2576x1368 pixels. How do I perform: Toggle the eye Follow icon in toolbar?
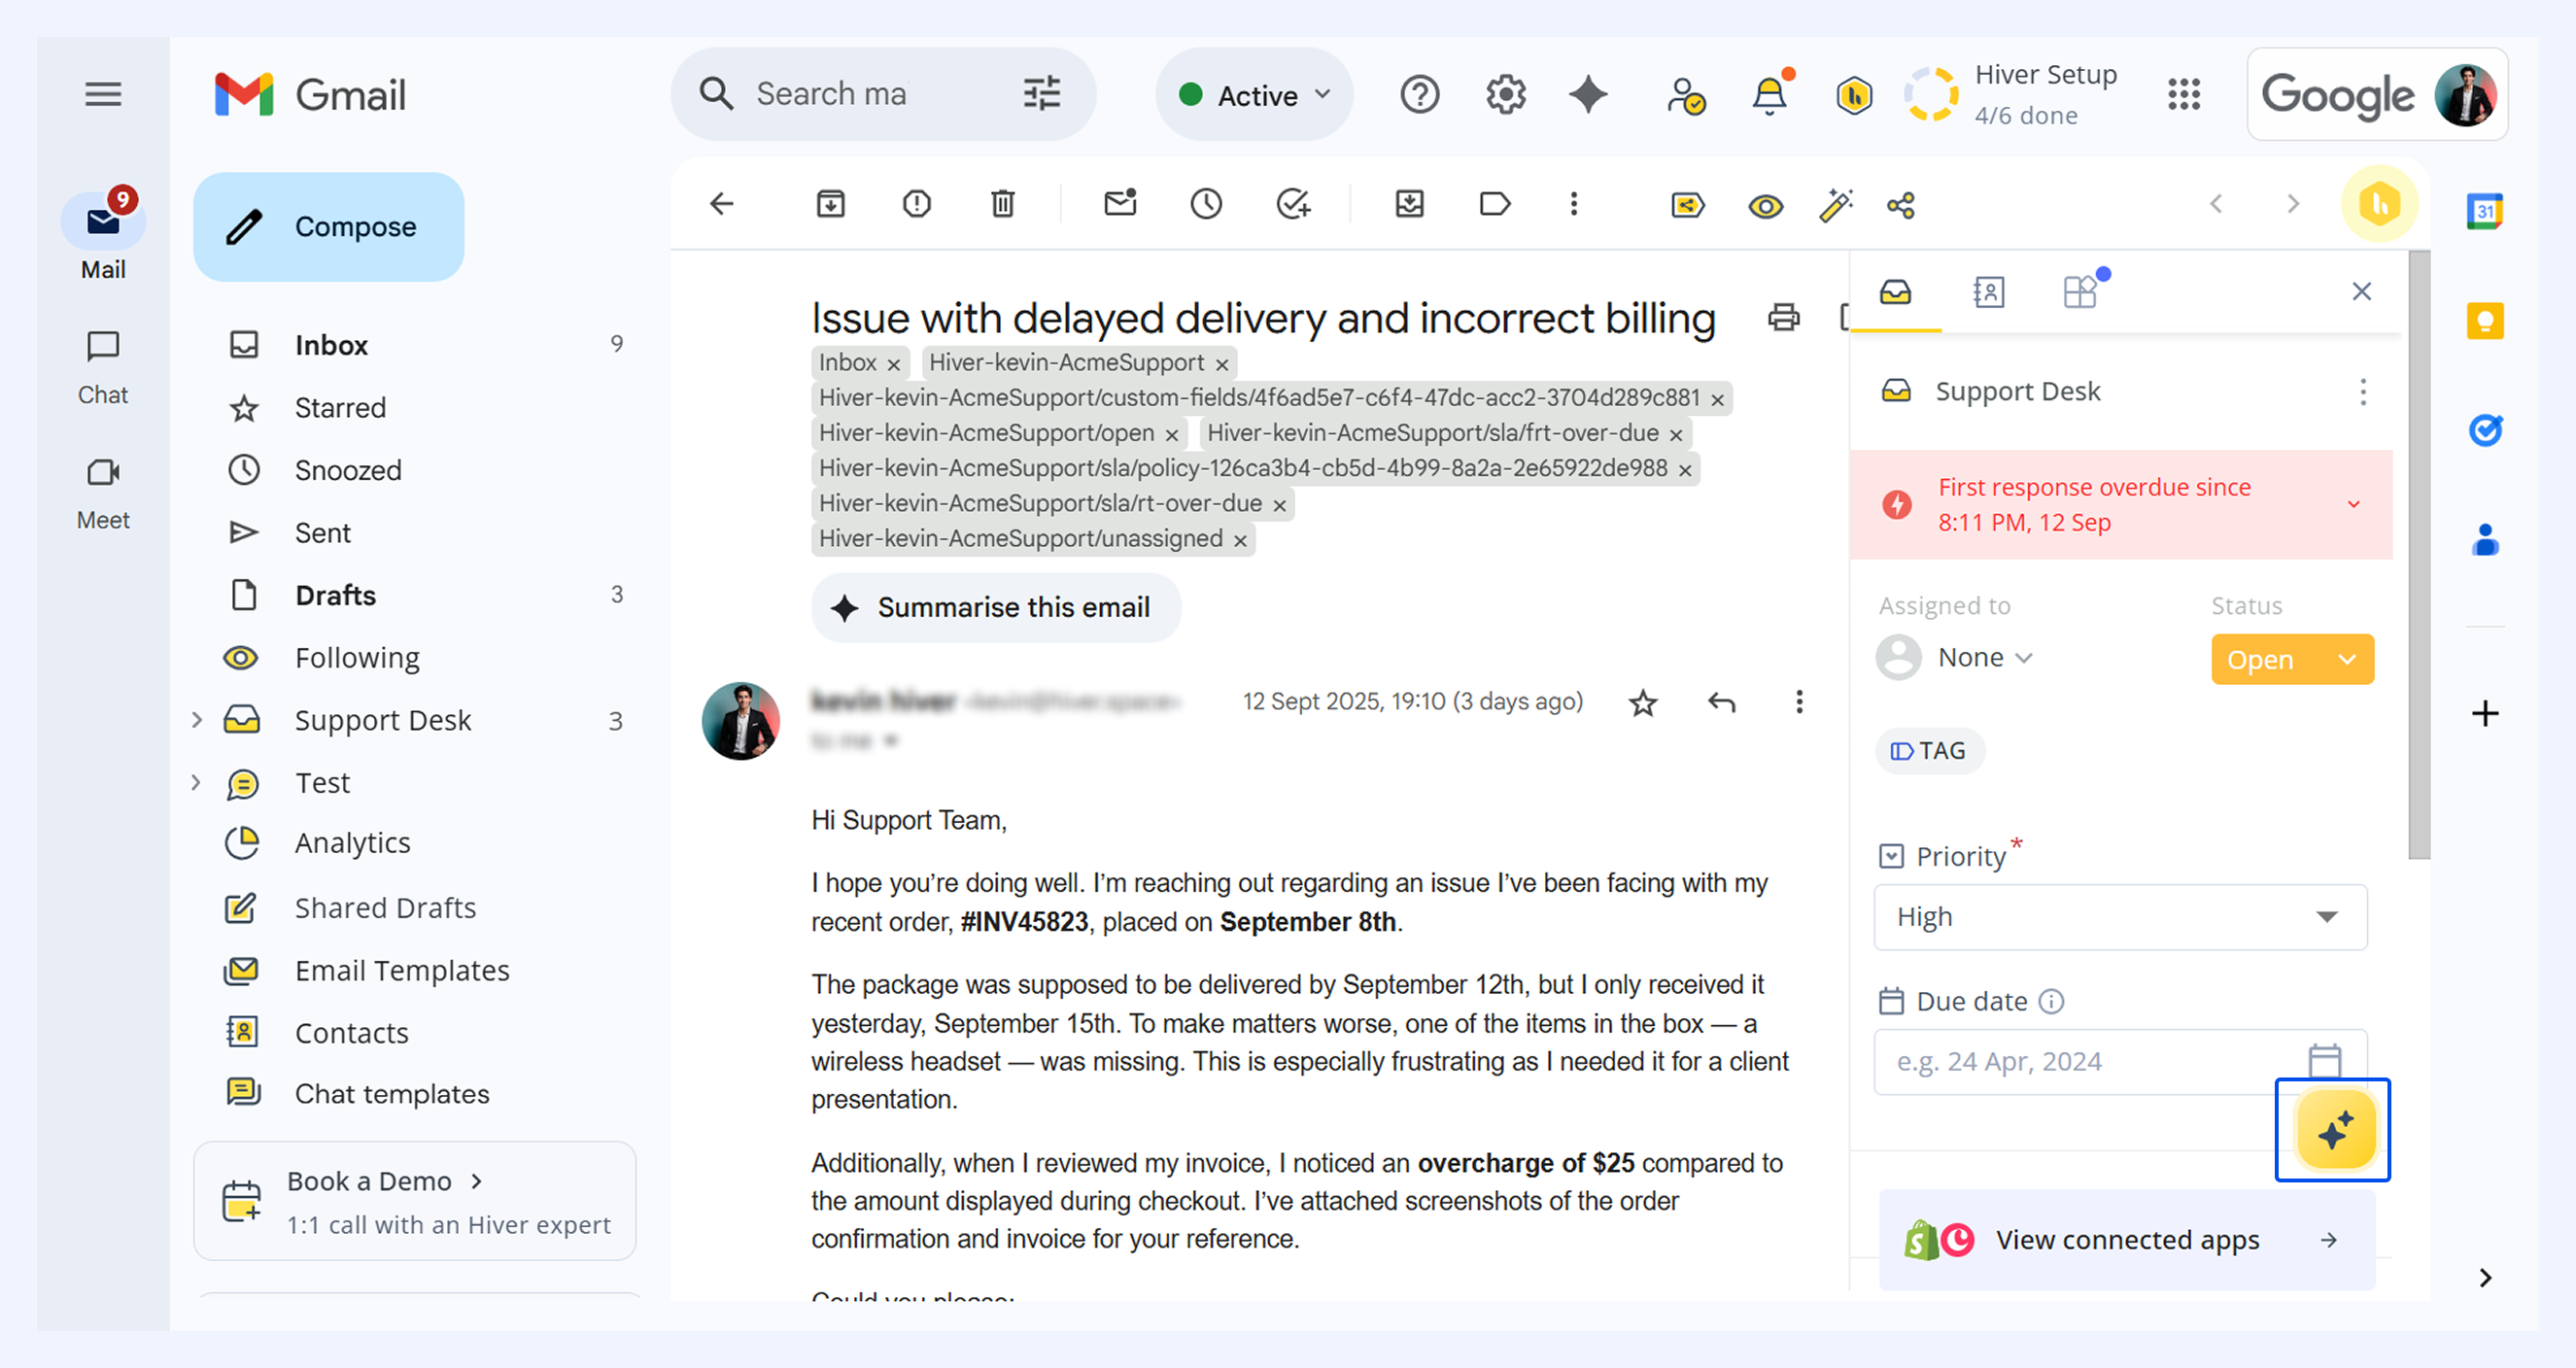(1765, 206)
